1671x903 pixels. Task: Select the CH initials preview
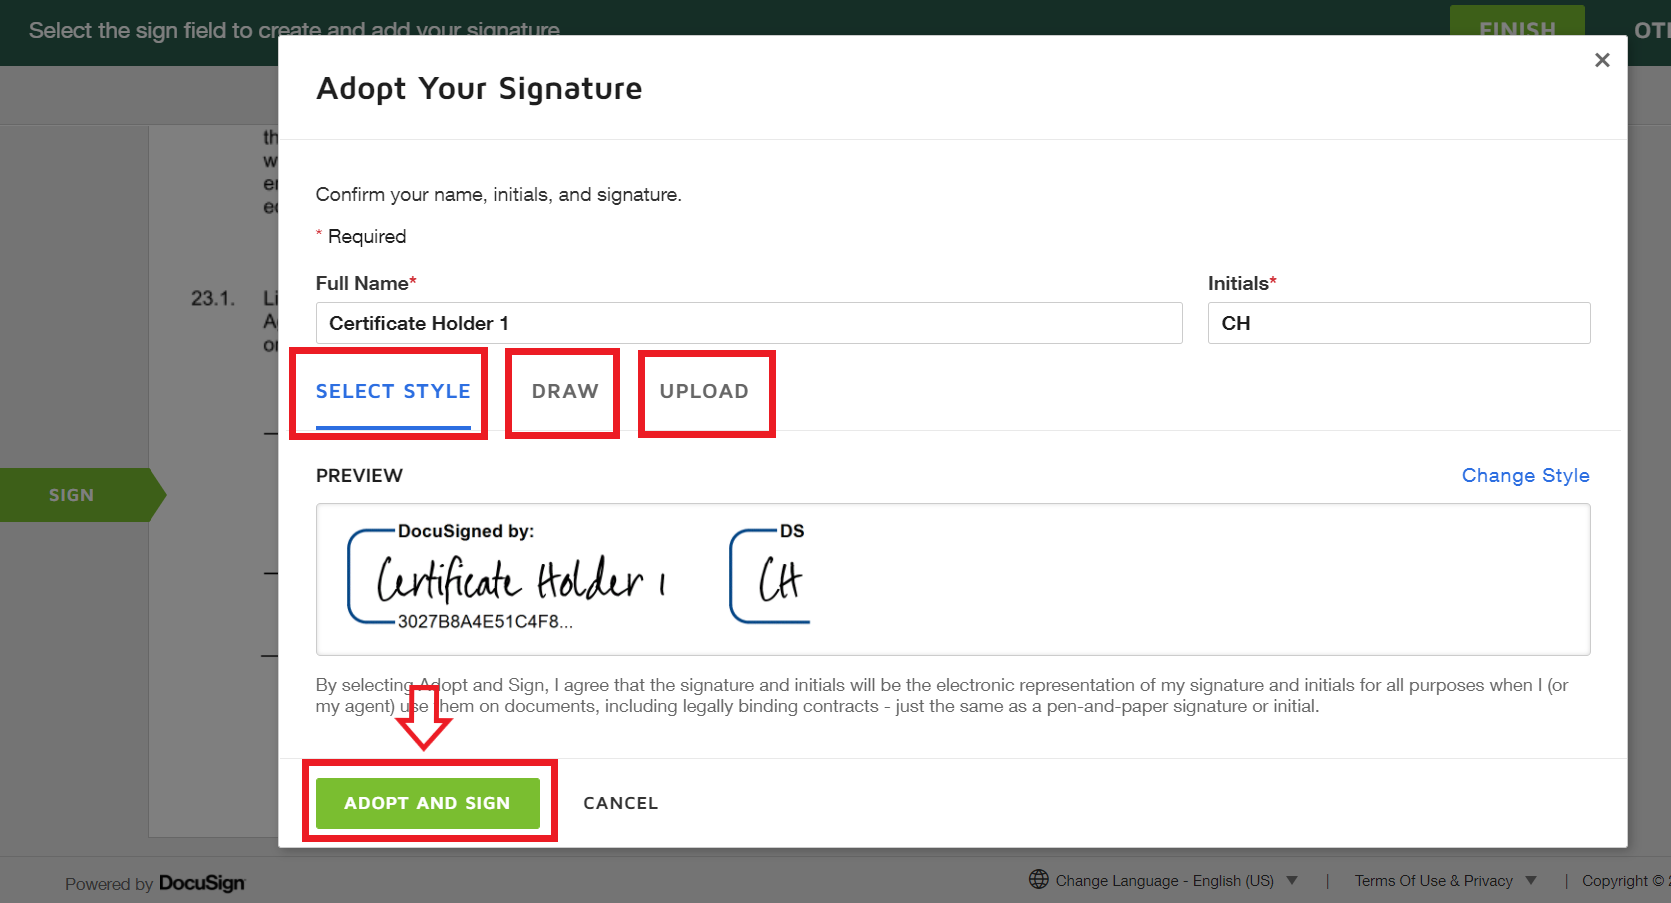click(770, 579)
